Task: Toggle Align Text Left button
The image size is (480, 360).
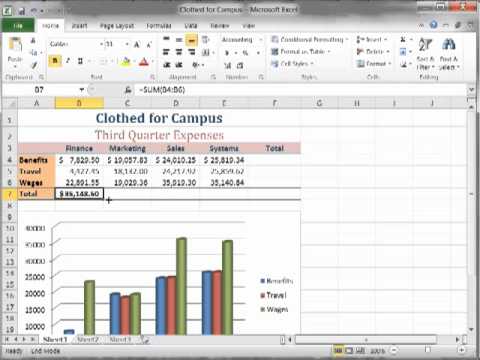Action: 166,52
